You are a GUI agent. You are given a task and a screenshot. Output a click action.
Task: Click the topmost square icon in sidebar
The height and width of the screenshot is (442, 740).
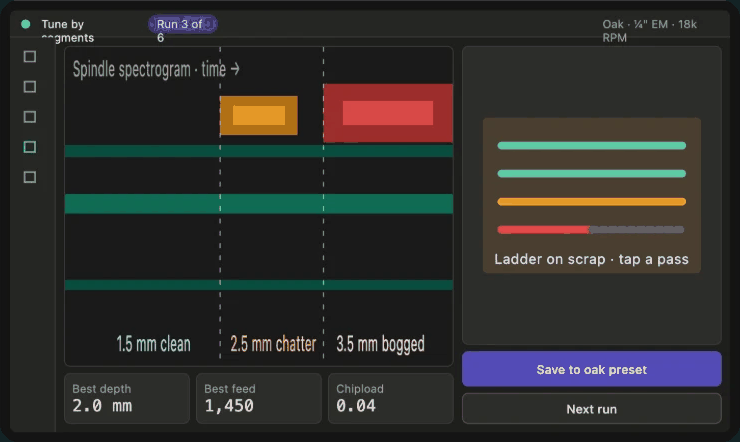(x=30, y=57)
